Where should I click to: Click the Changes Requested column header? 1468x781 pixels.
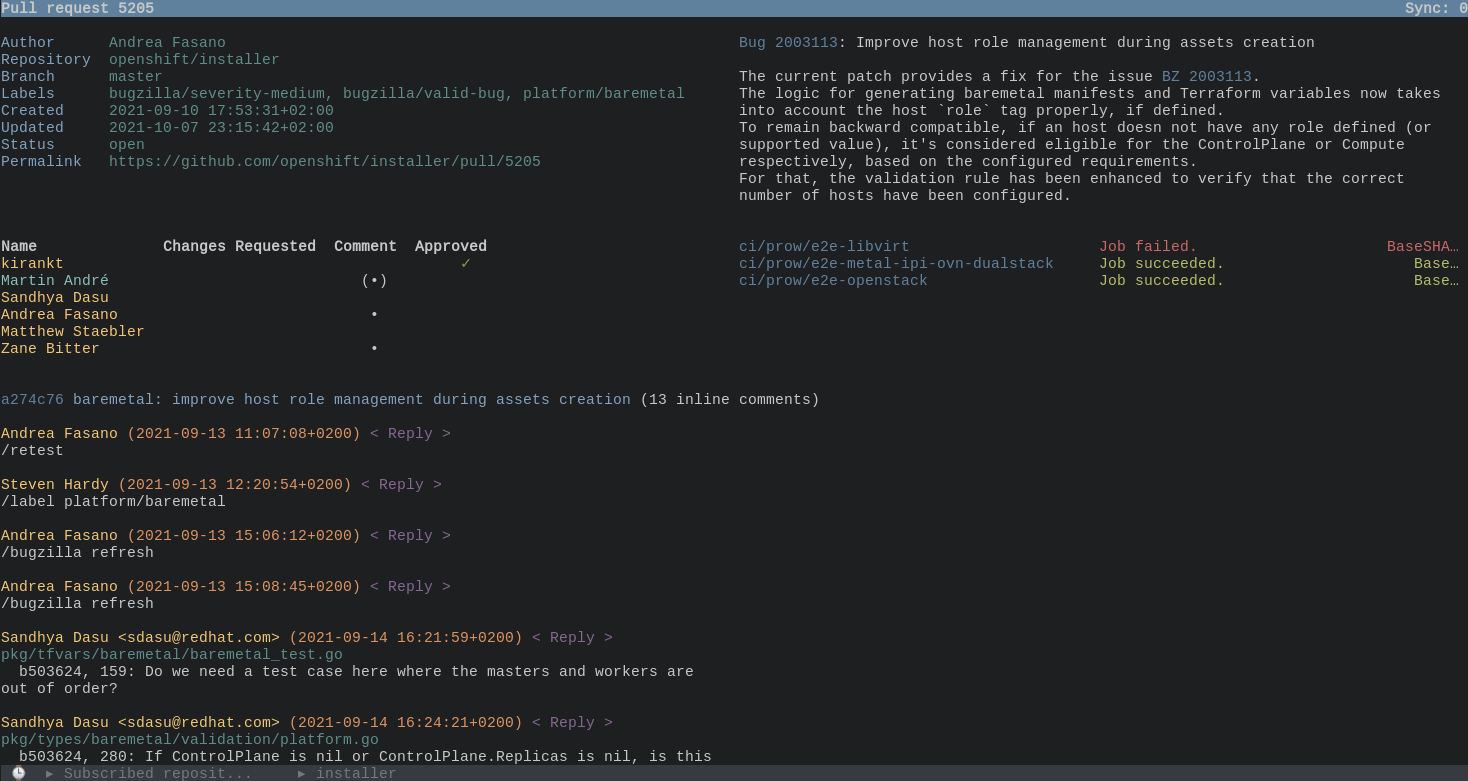tap(239, 247)
